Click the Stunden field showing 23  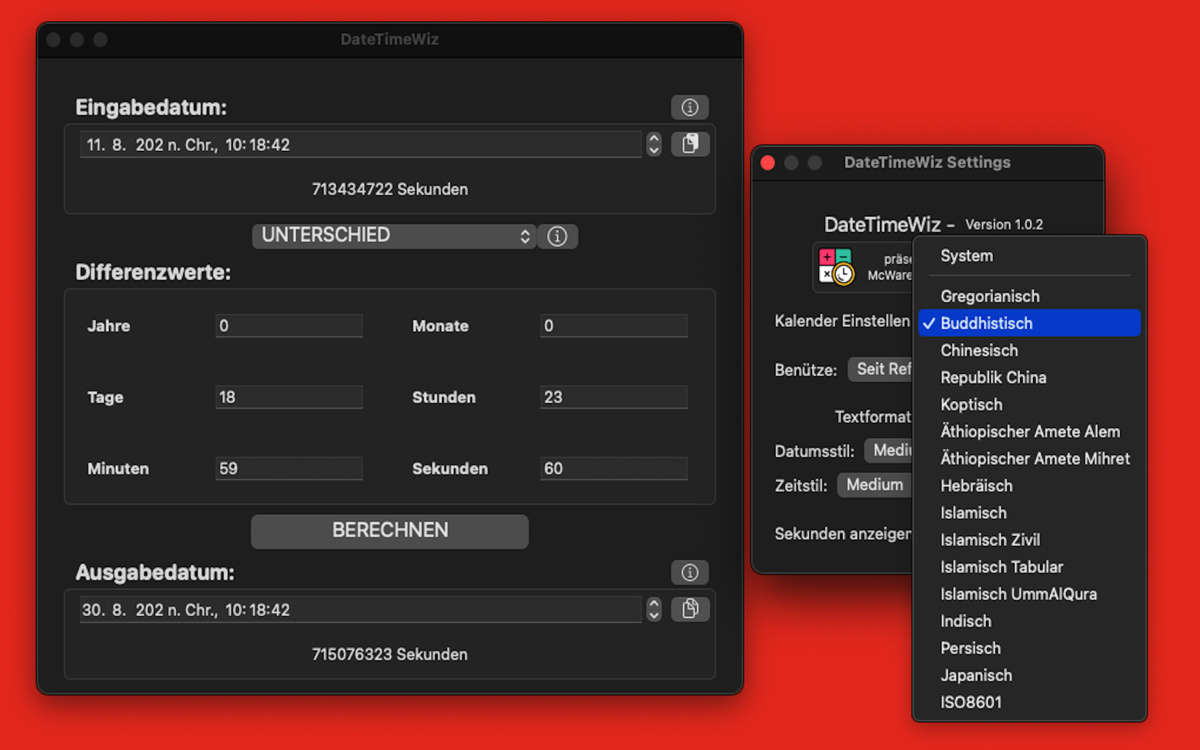pos(614,397)
